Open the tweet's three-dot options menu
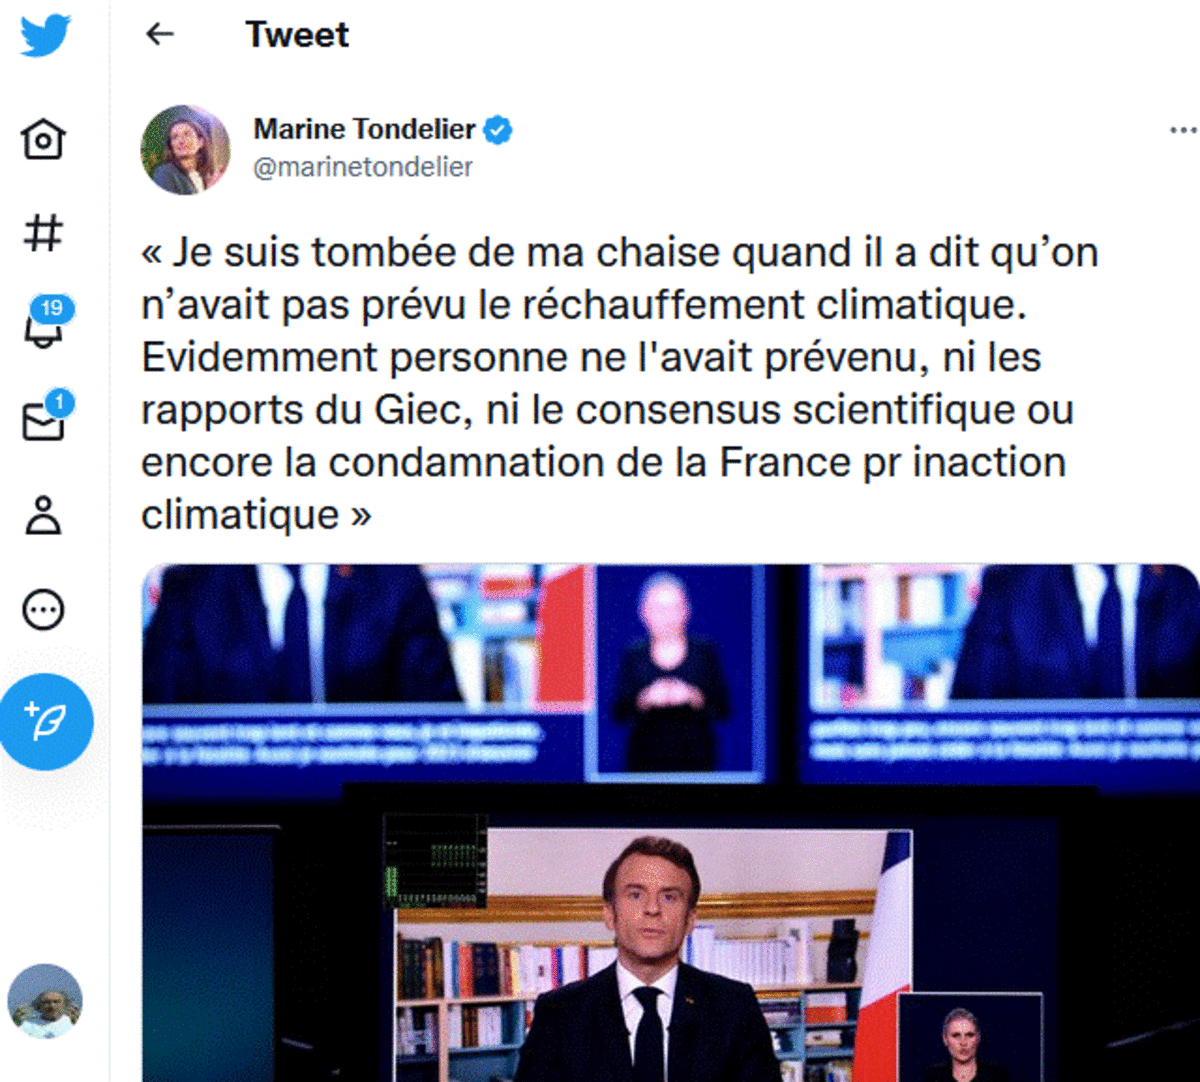The width and height of the screenshot is (1200, 1082). (1183, 130)
